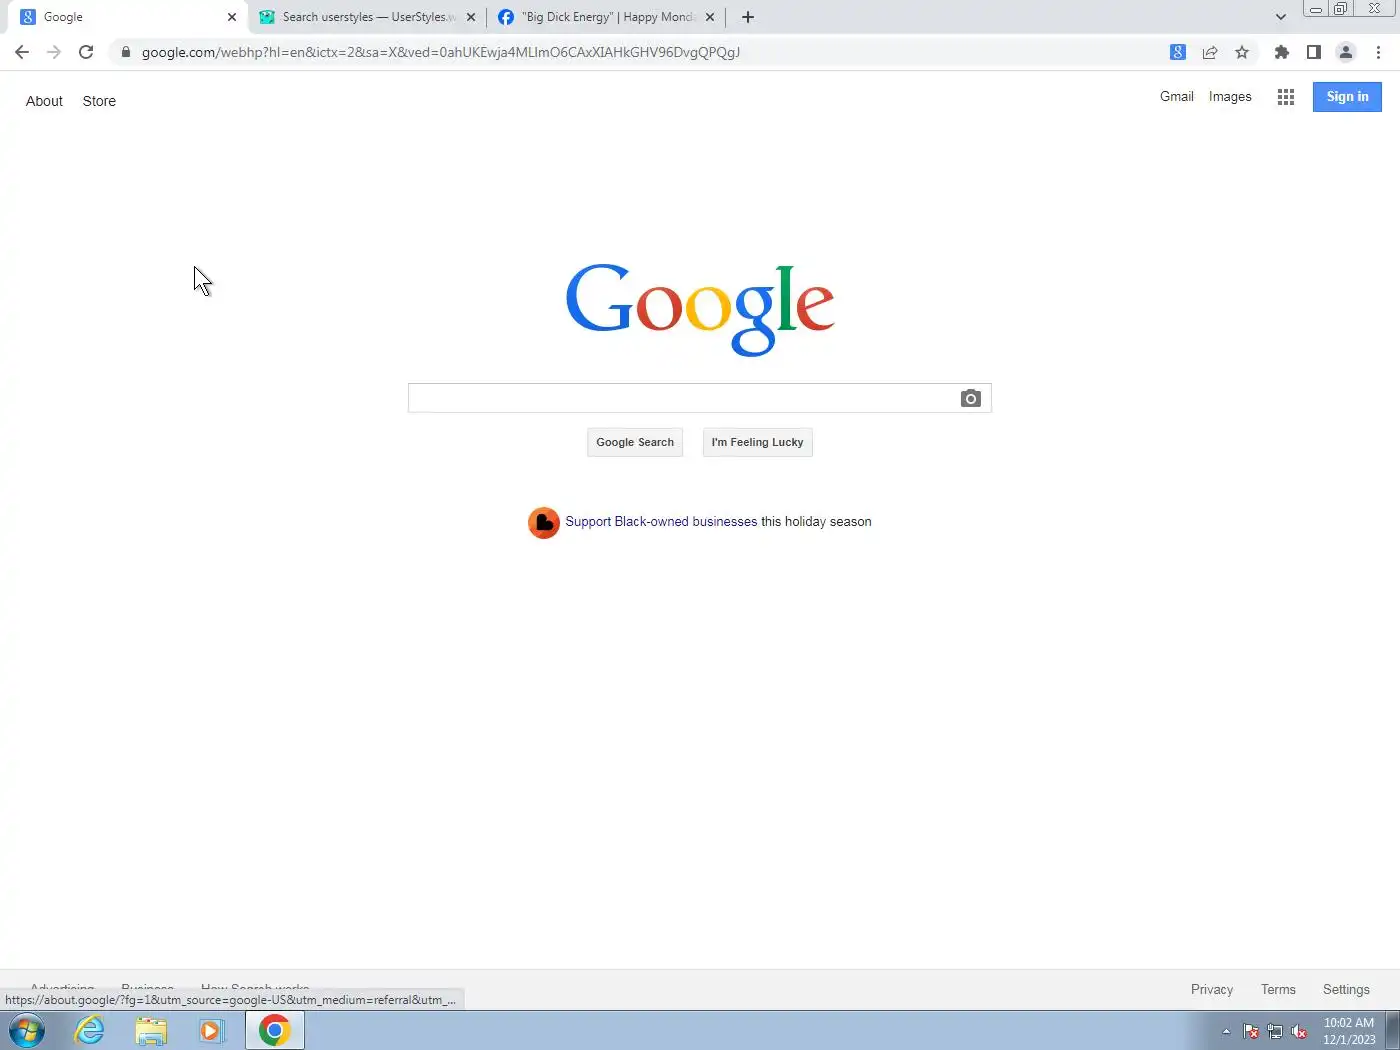Open the Windows Start menu
1400x1050 pixels.
click(27, 1030)
